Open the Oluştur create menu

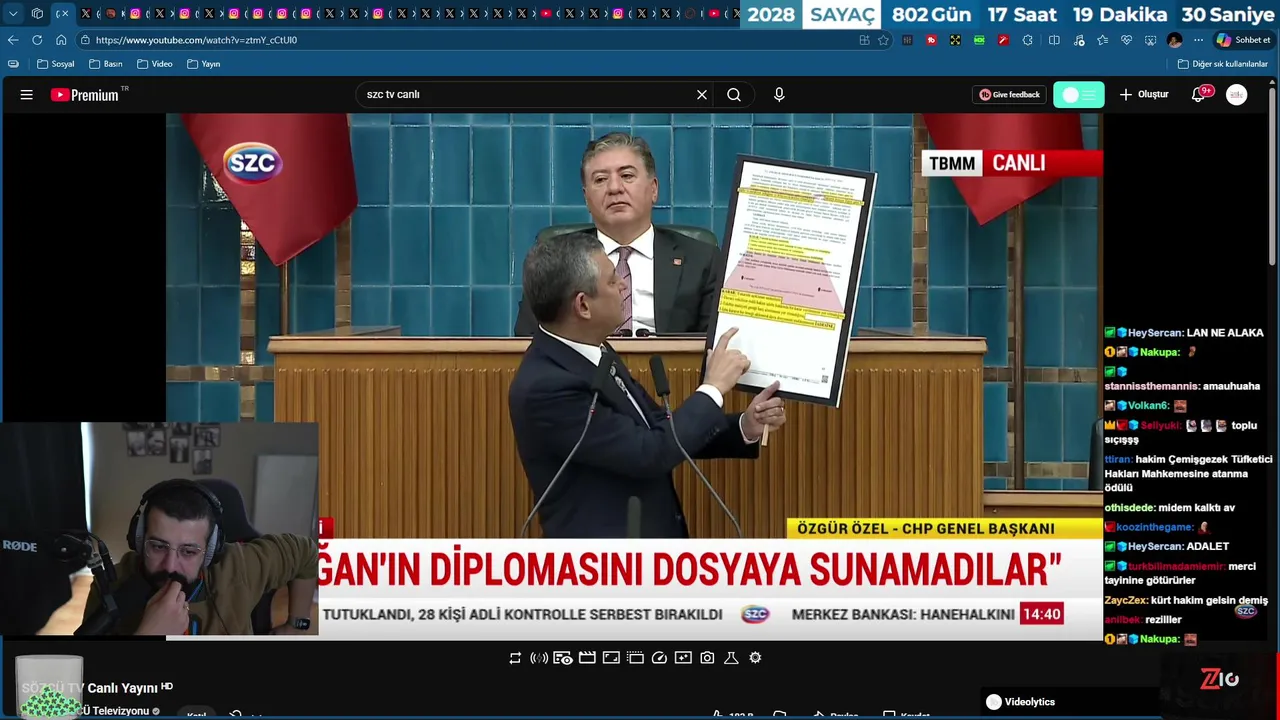(x=1143, y=95)
